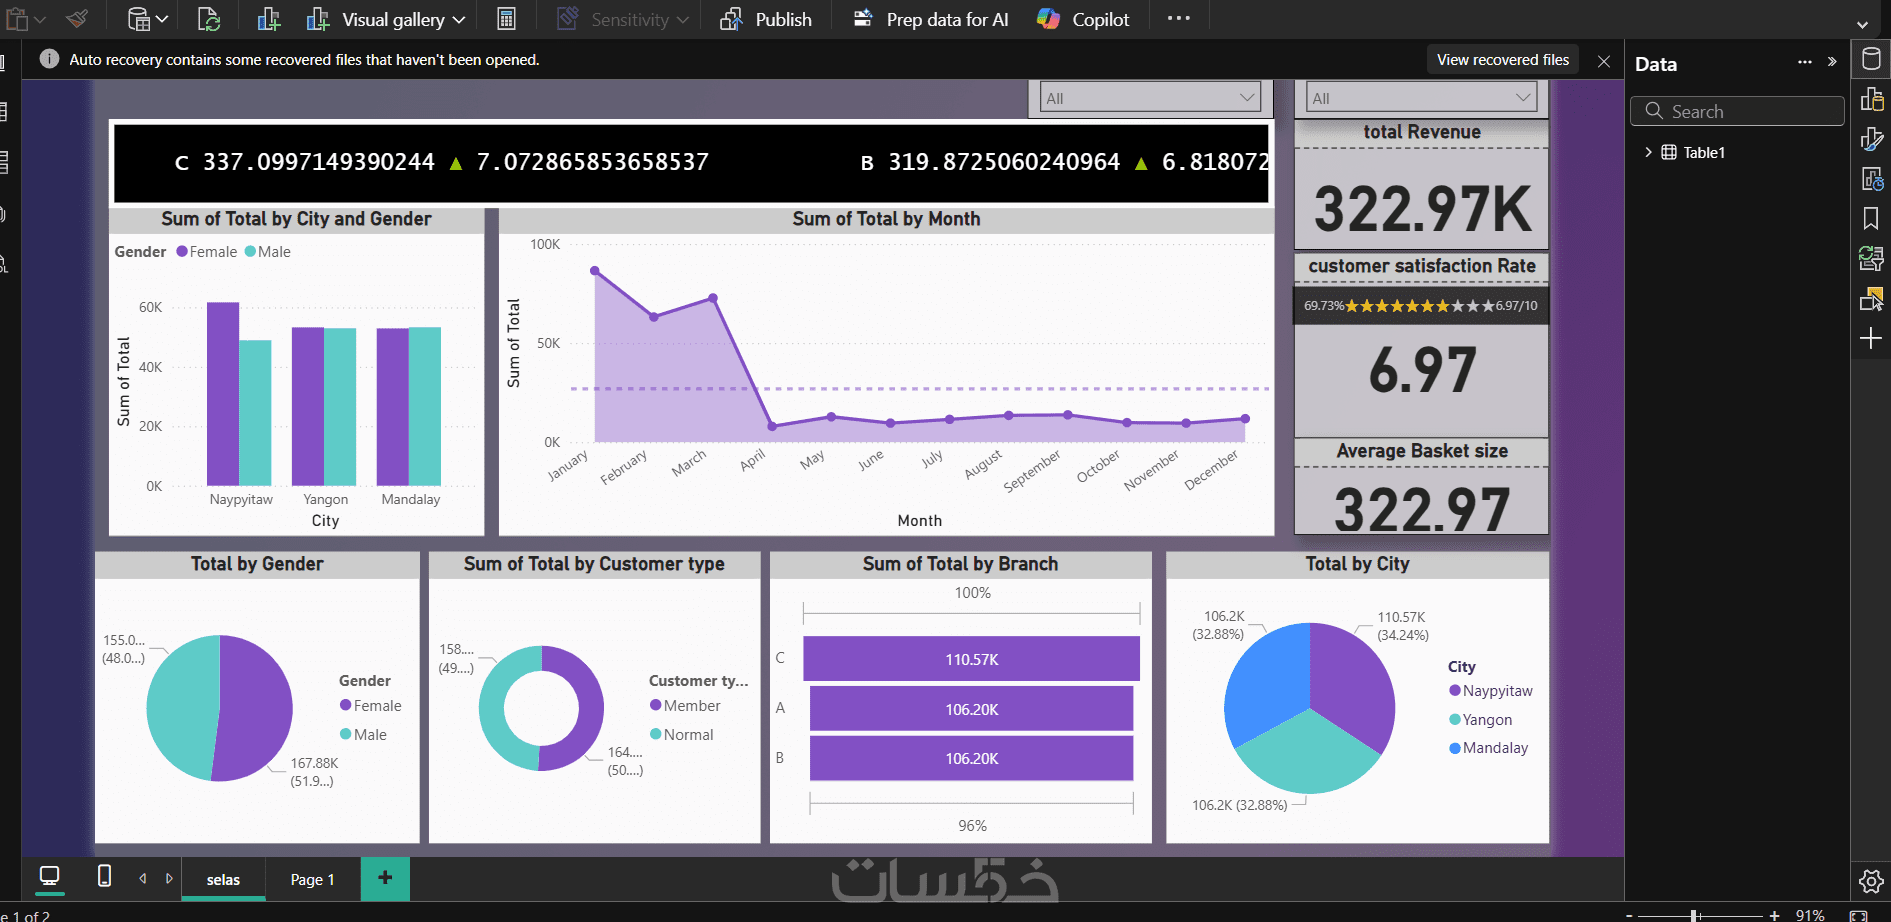Click the Format painter brush icon
1891x922 pixels.
77,19
